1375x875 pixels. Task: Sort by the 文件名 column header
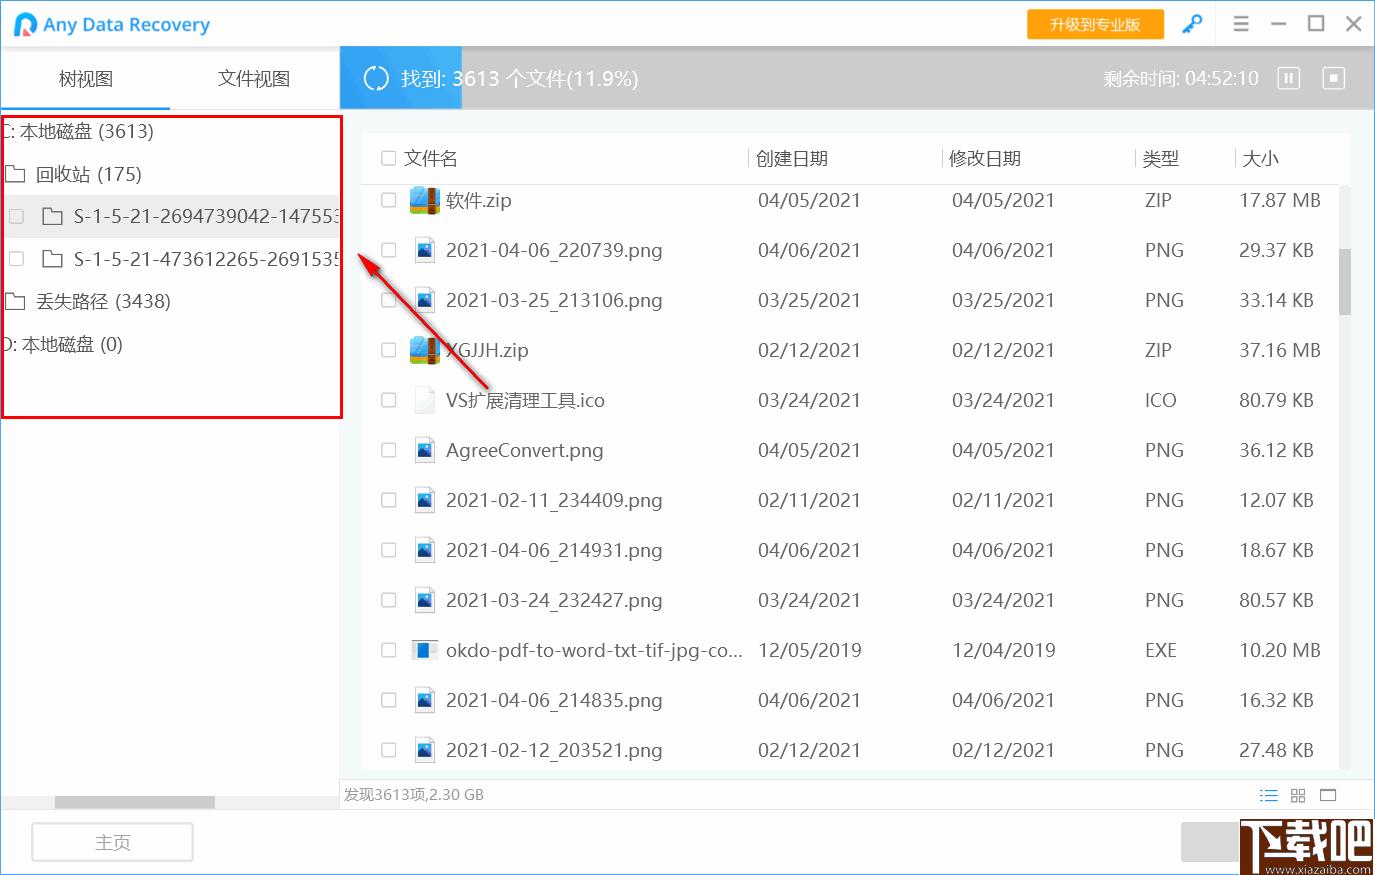431,158
